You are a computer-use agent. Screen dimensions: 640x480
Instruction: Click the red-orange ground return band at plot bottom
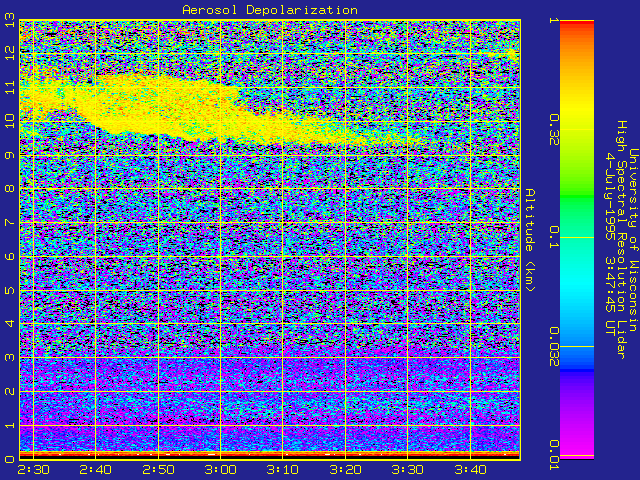[x=270, y=454]
